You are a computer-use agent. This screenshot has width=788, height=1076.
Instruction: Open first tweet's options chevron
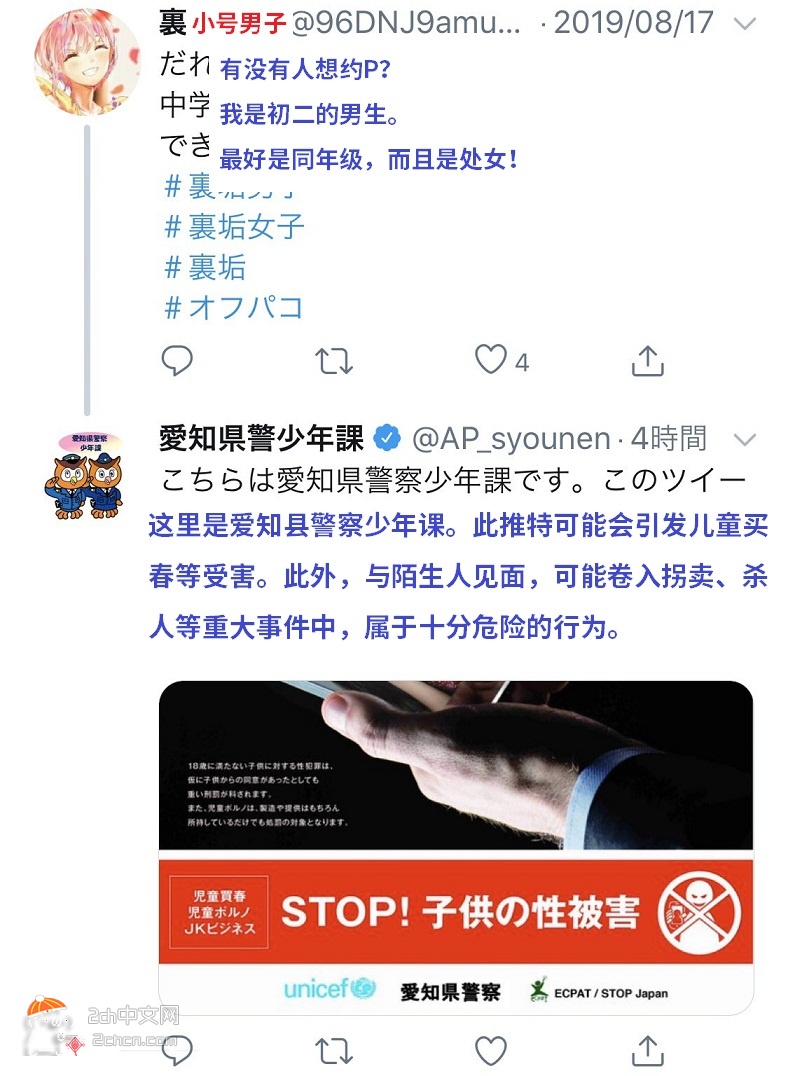(x=745, y=24)
